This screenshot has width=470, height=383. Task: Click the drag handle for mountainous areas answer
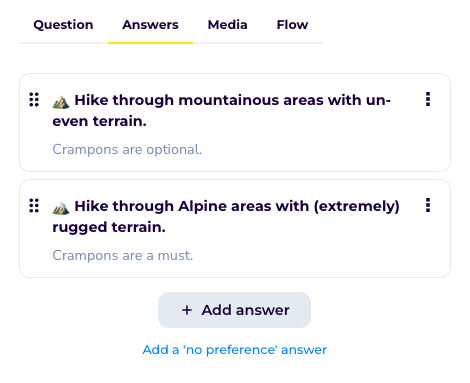[34, 100]
